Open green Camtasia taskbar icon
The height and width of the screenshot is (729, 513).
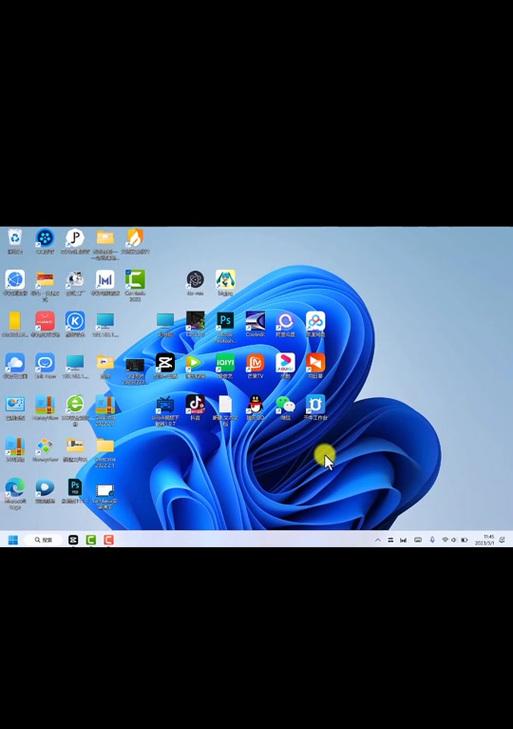(x=91, y=540)
